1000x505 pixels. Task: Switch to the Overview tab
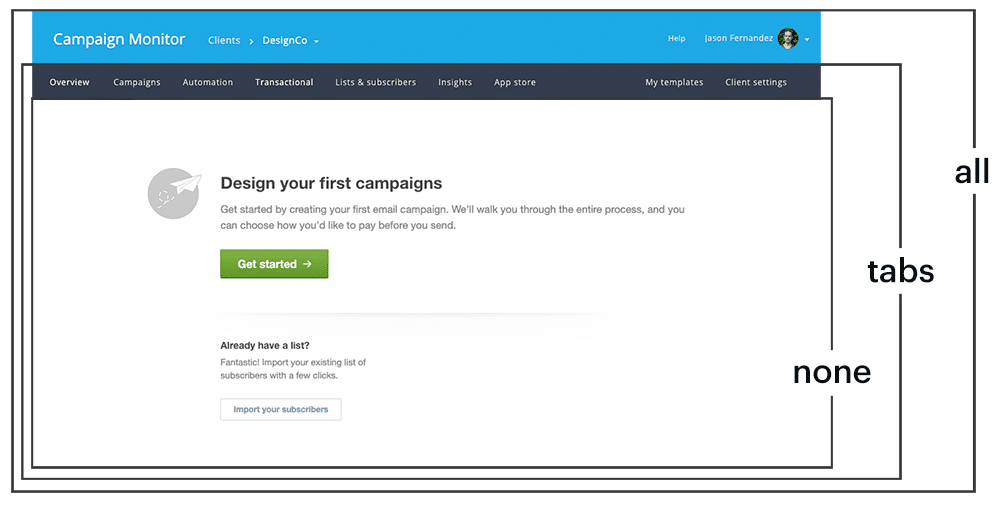tap(70, 82)
